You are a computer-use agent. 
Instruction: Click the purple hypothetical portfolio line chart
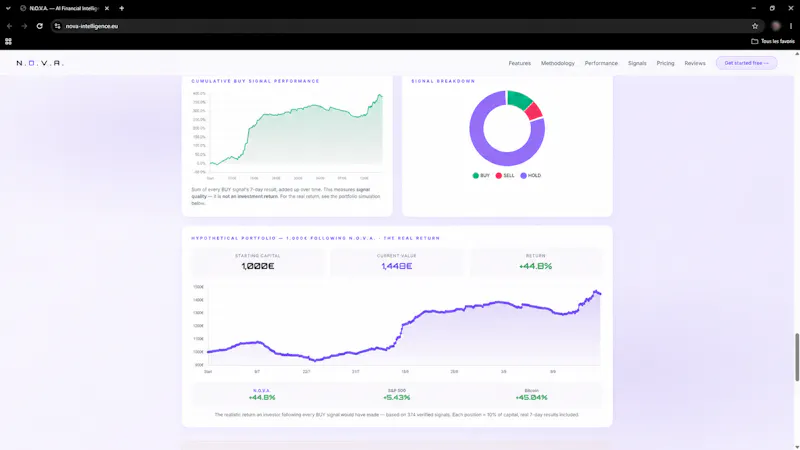point(404,327)
